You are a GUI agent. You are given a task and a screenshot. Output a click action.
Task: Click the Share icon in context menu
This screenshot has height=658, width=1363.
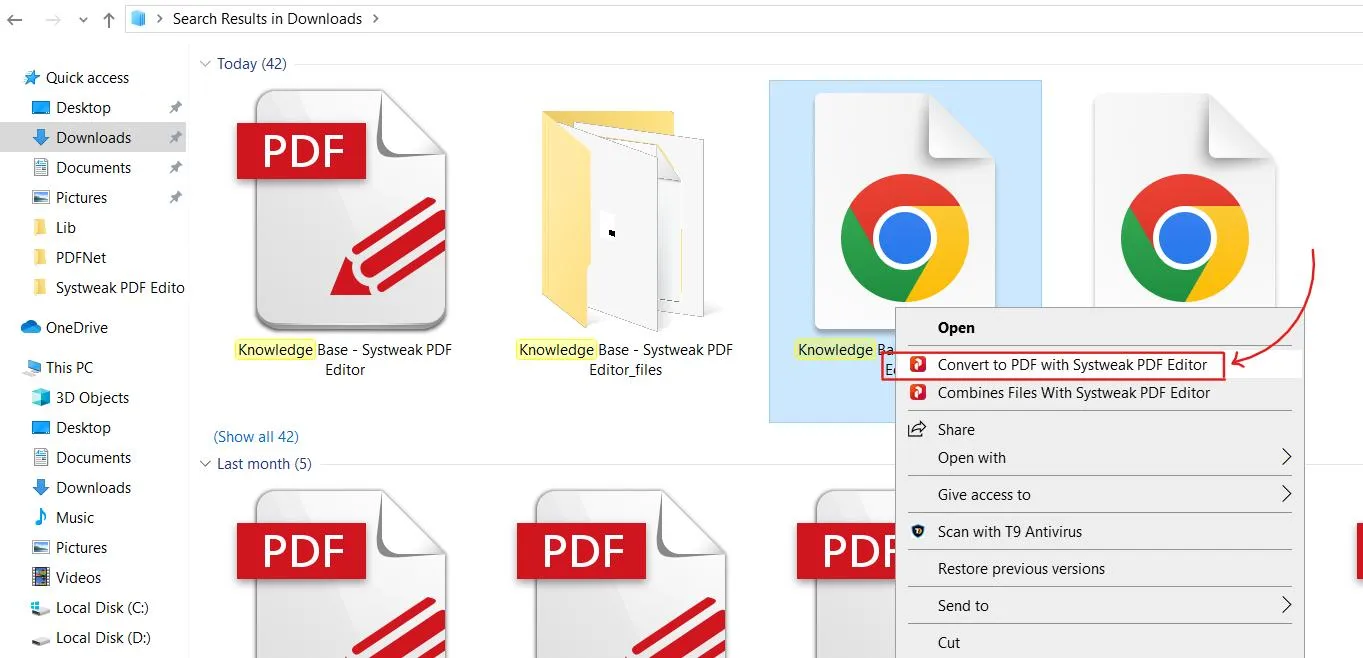[x=917, y=429]
